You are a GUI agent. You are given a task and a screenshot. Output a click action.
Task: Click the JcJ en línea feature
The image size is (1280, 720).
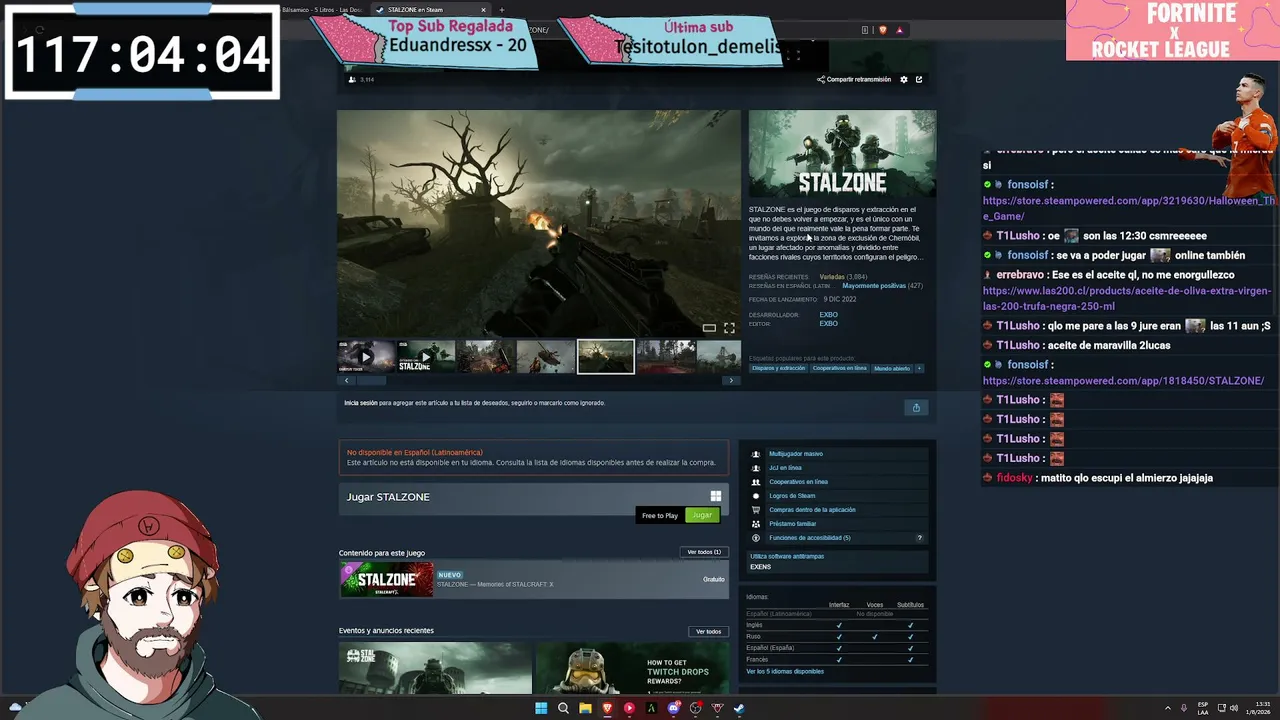pos(785,468)
